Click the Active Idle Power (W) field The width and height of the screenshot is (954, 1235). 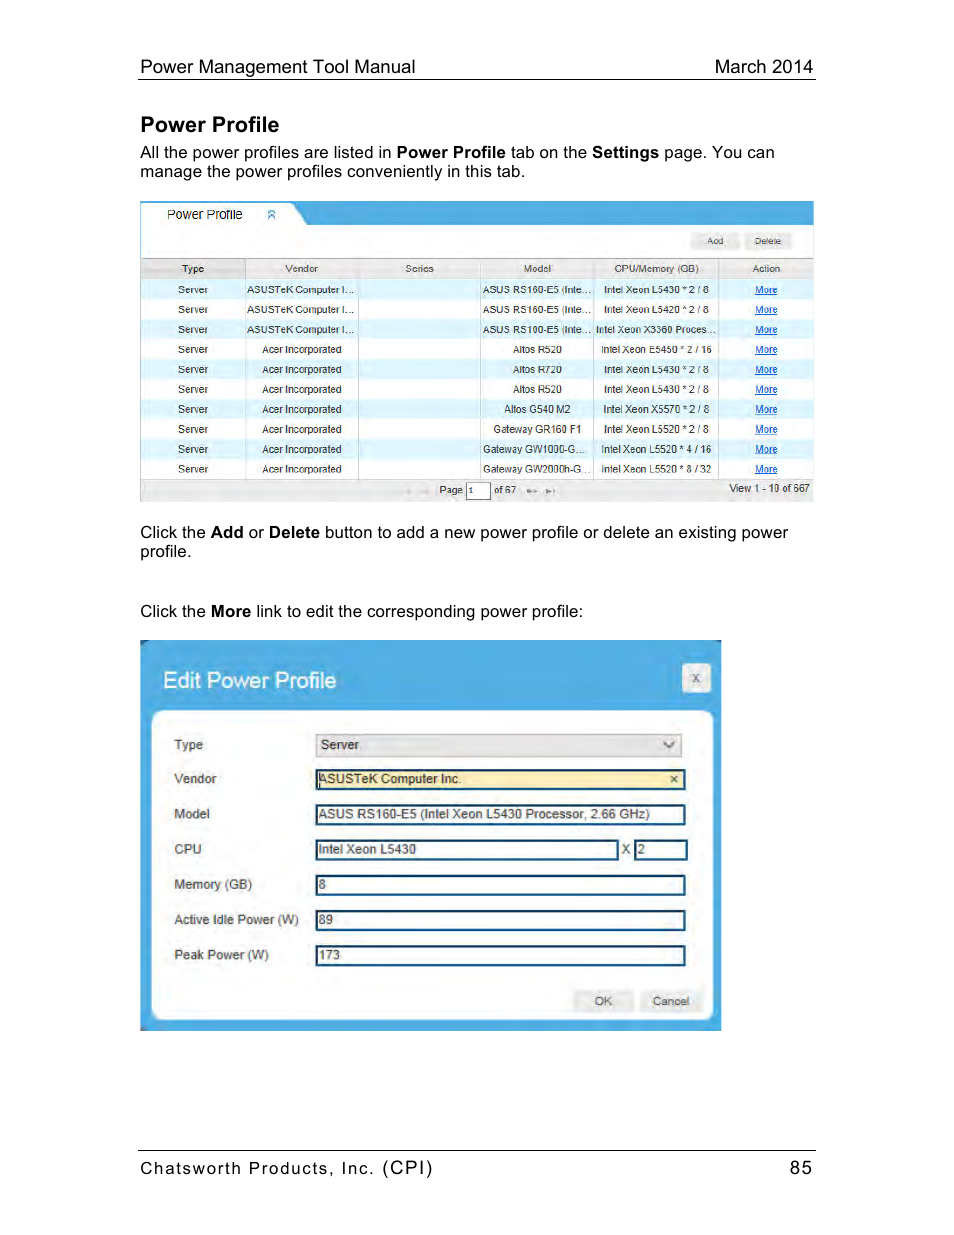[500, 920]
